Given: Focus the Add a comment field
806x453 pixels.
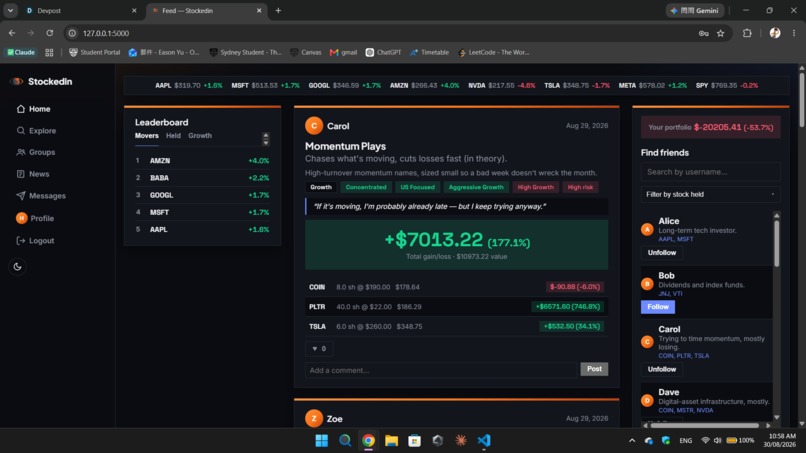Looking at the screenshot, I should (442, 370).
